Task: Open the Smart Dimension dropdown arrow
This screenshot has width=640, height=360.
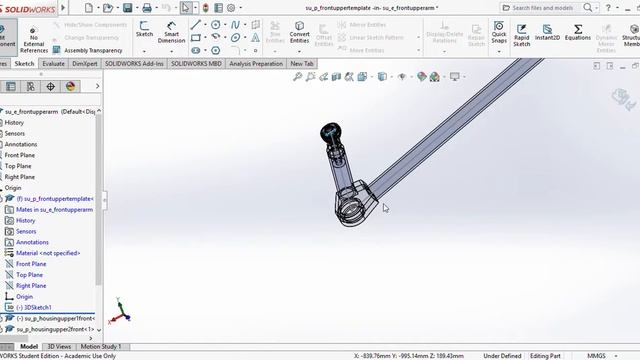Action: [x=171, y=51]
